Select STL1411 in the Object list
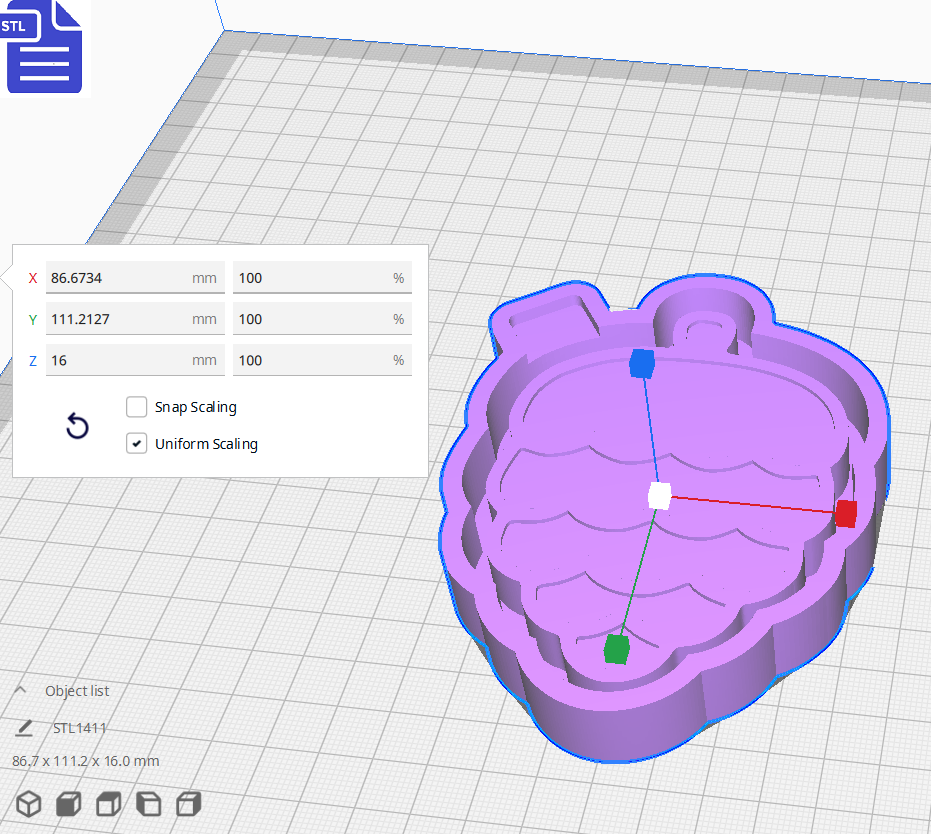 click(79, 728)
